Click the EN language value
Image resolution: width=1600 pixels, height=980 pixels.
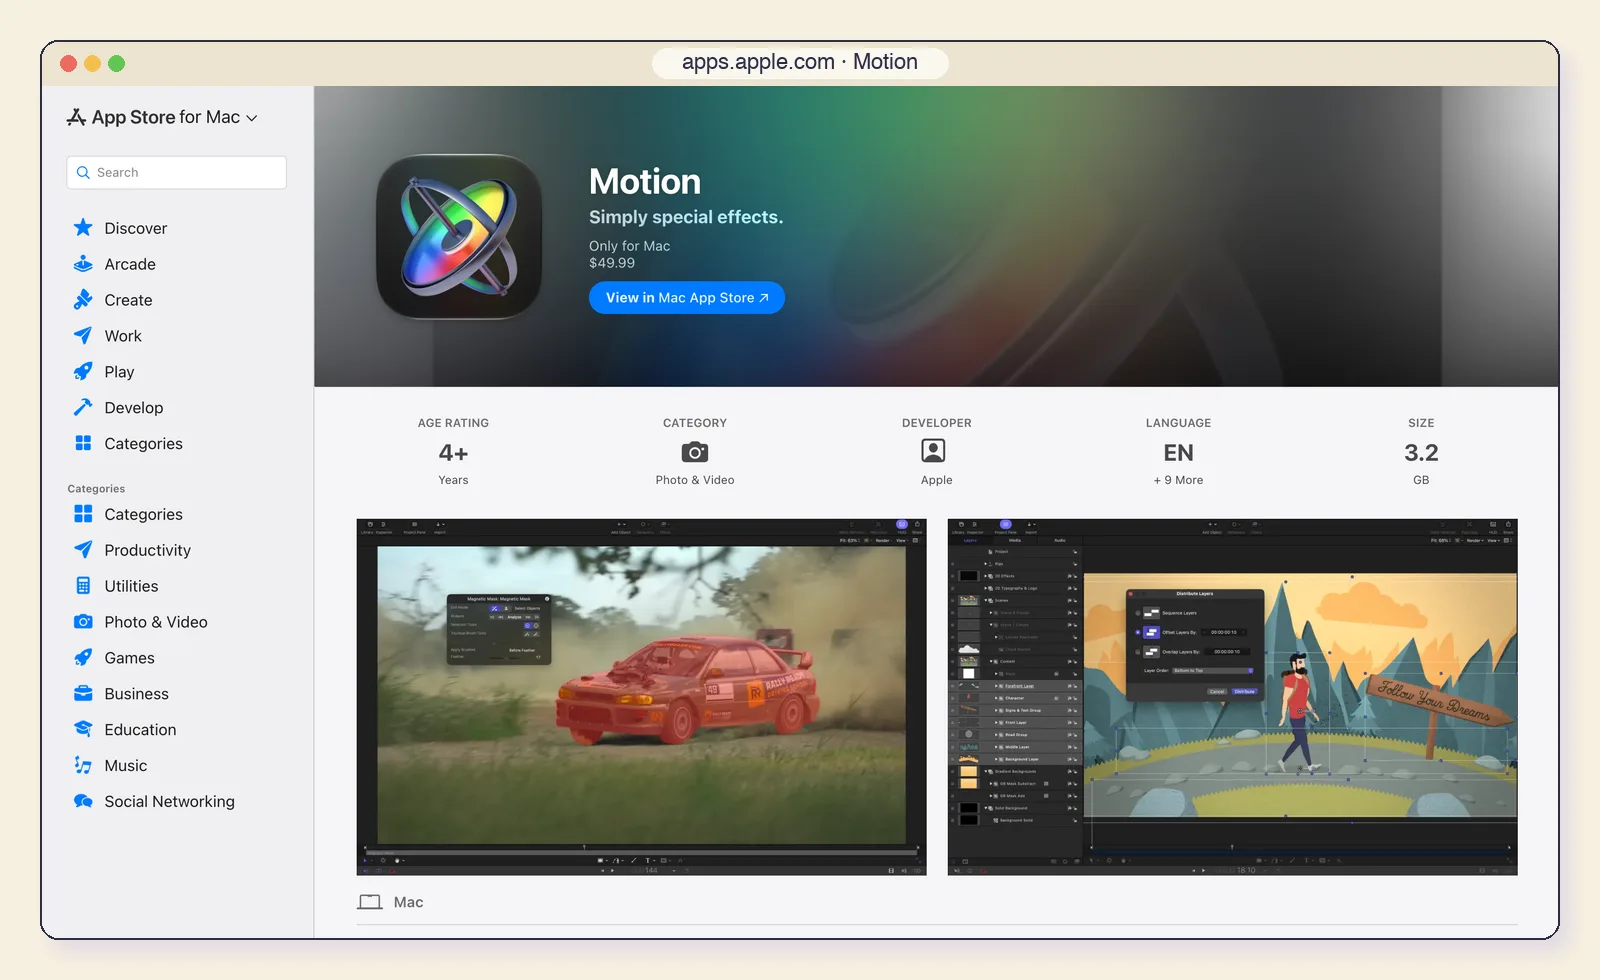[x=1178, y=453]
